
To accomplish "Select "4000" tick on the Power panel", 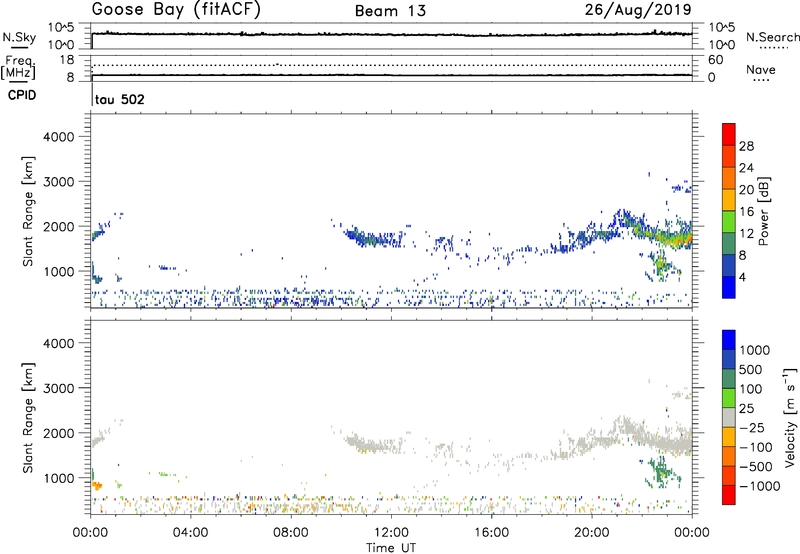I will point(59,137).
